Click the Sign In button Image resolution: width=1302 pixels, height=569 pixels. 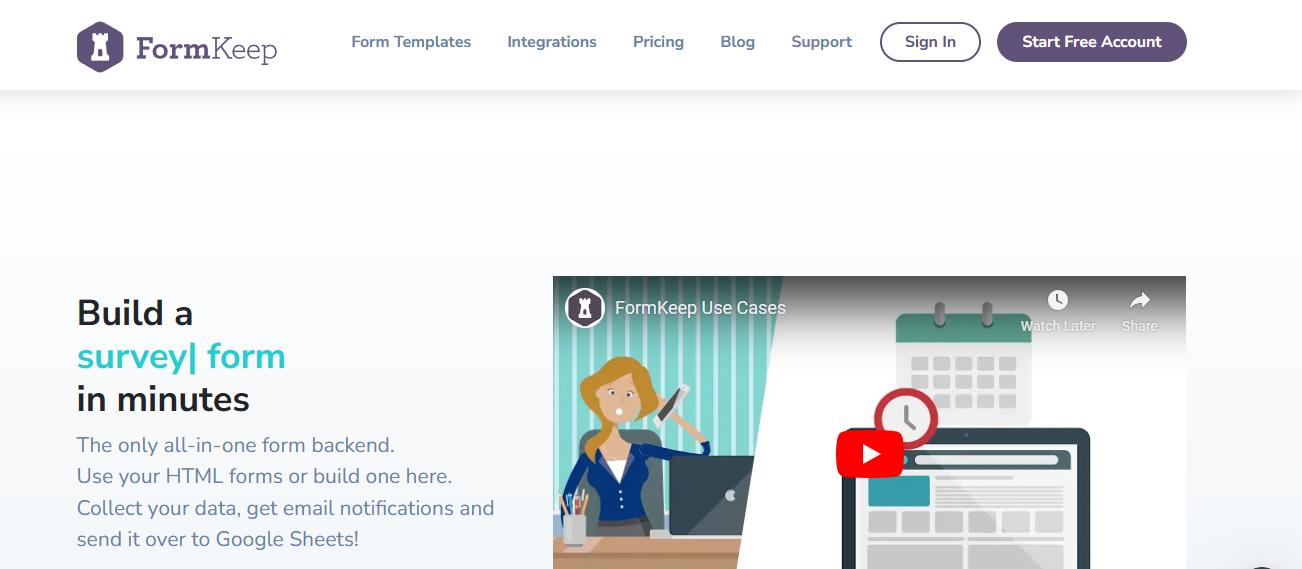pyautogui.click(x=930, y=42)
